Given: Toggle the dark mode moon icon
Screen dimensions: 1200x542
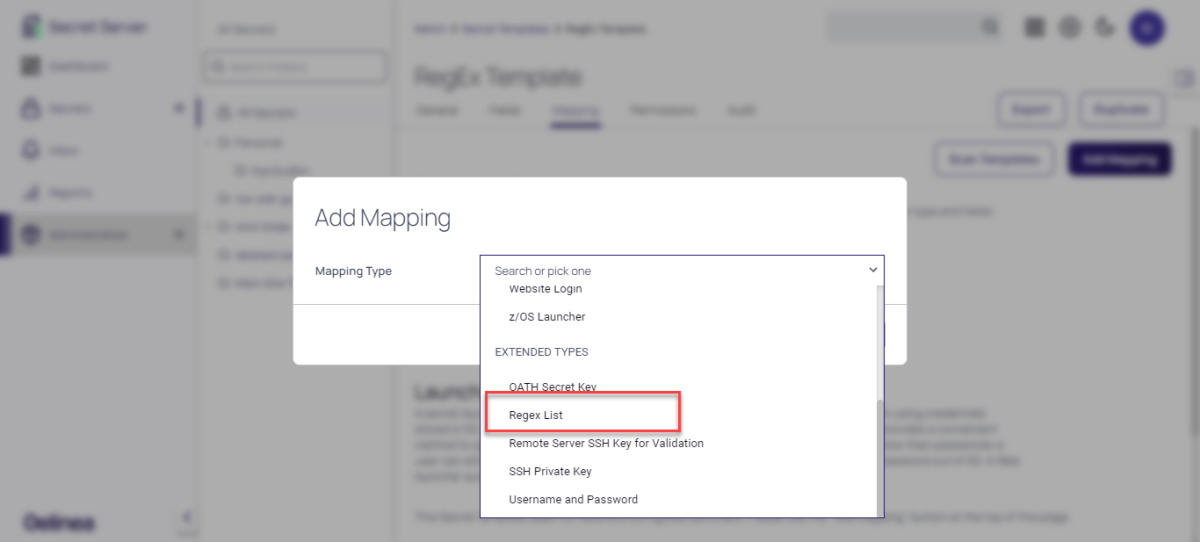Looking at the screenshot, I should (x=1105, y=27).
